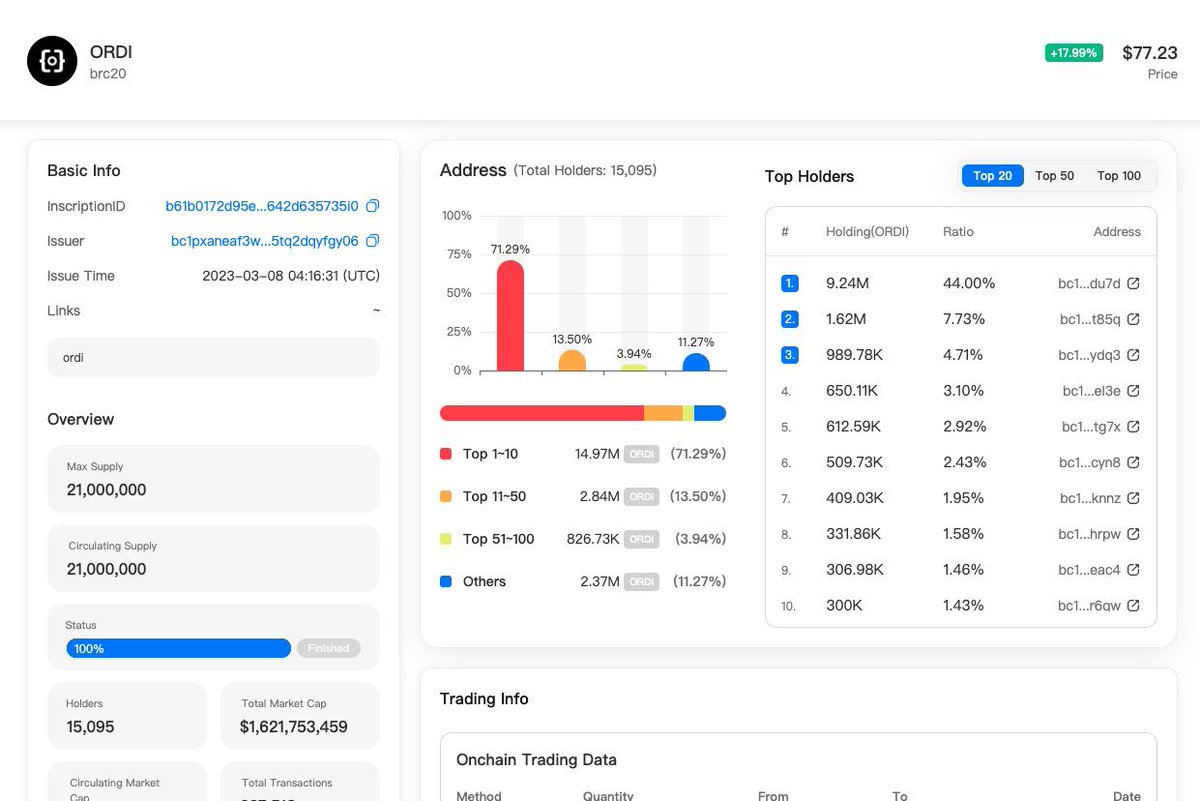Click the ORDI token logo icon

click(52, 61)
